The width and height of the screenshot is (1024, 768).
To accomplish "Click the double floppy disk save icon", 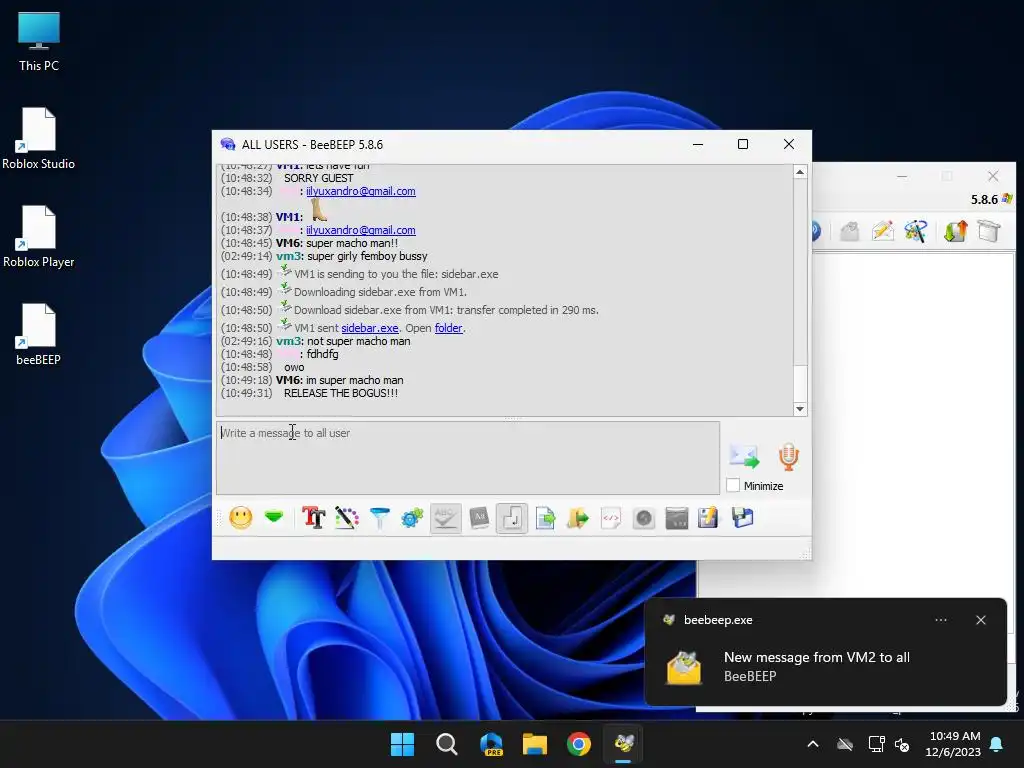I will pyautogui.click(x=743, y=517).
